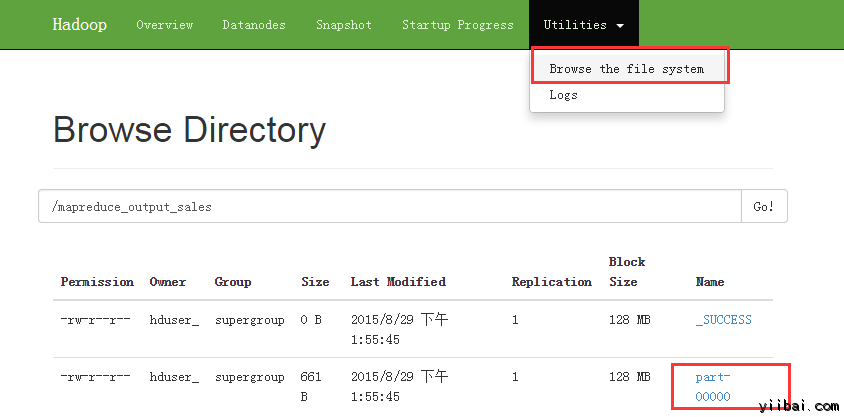Click the Hadoop brand logo text
The height and width of the screenshot is (417, 844).
pos(79,24)
